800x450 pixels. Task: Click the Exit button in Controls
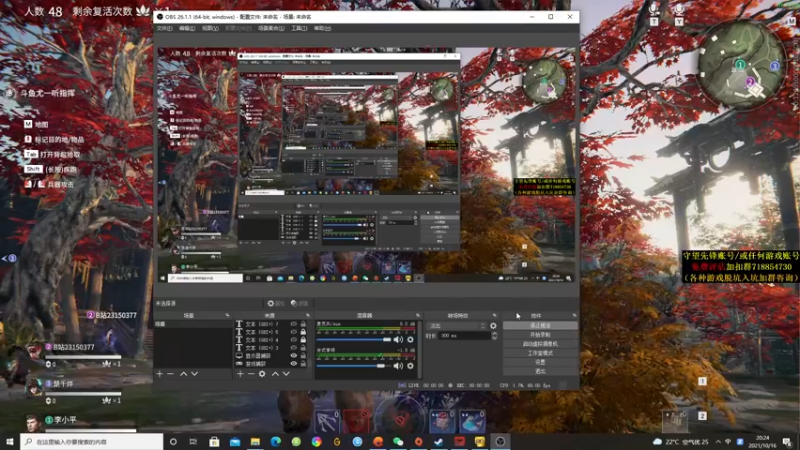click(540, 371)
